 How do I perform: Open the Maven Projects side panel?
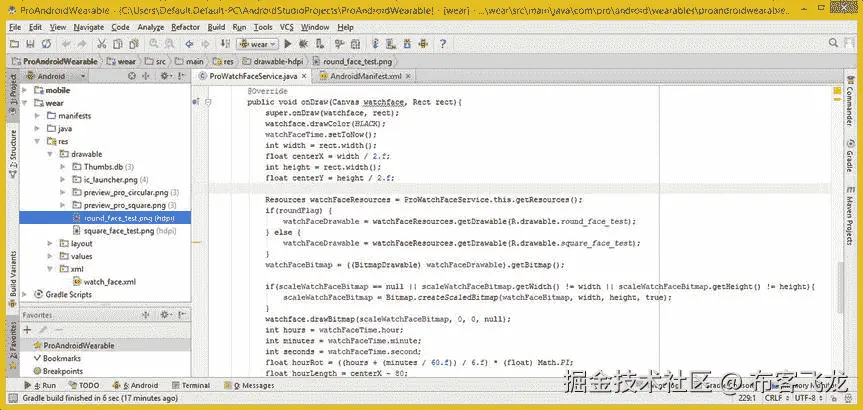point(850,215)
